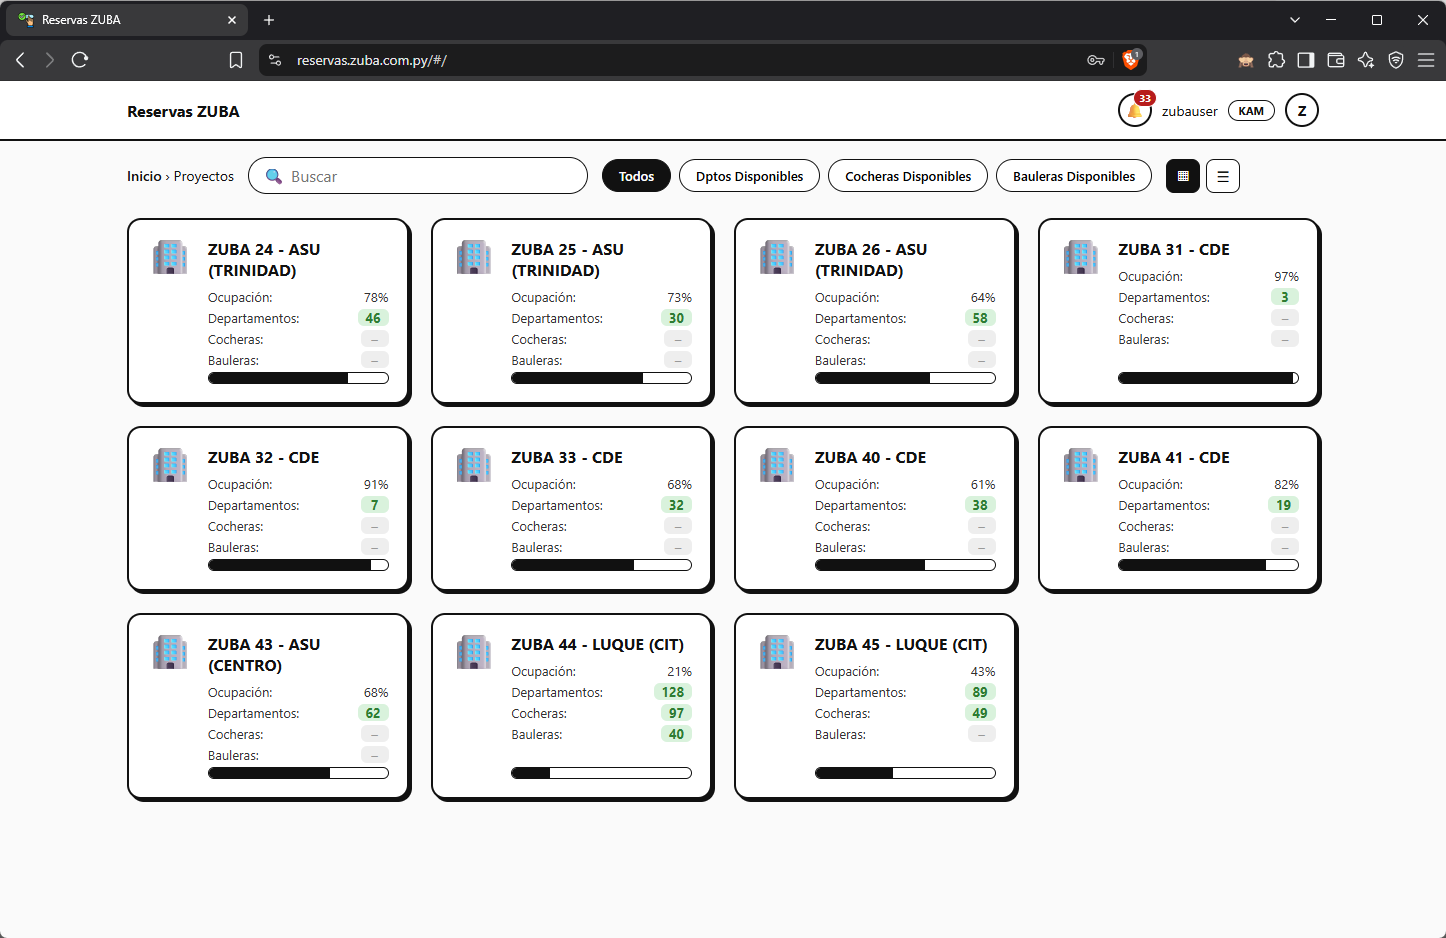Click the Proyectos breadcrumb text
The image size is (1446, 938).
tap(204, 176)
